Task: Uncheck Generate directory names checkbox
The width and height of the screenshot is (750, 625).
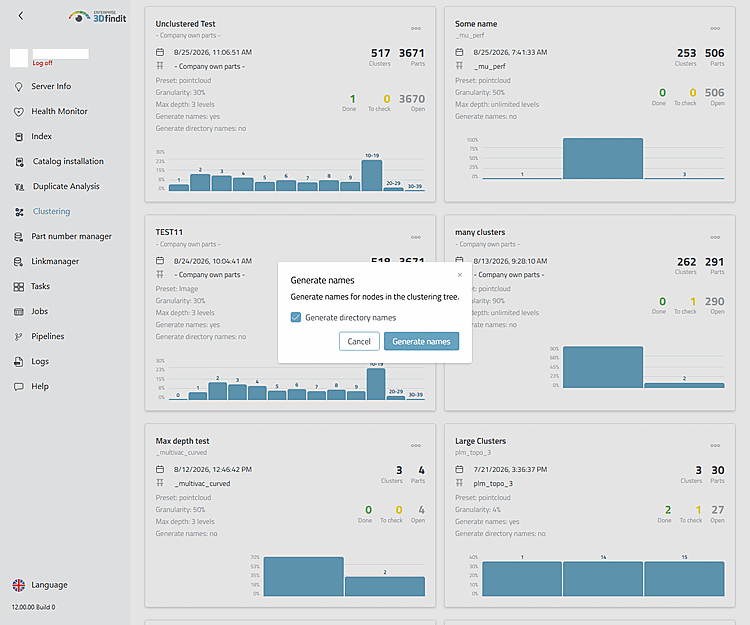Action: [x=296, y=318]
